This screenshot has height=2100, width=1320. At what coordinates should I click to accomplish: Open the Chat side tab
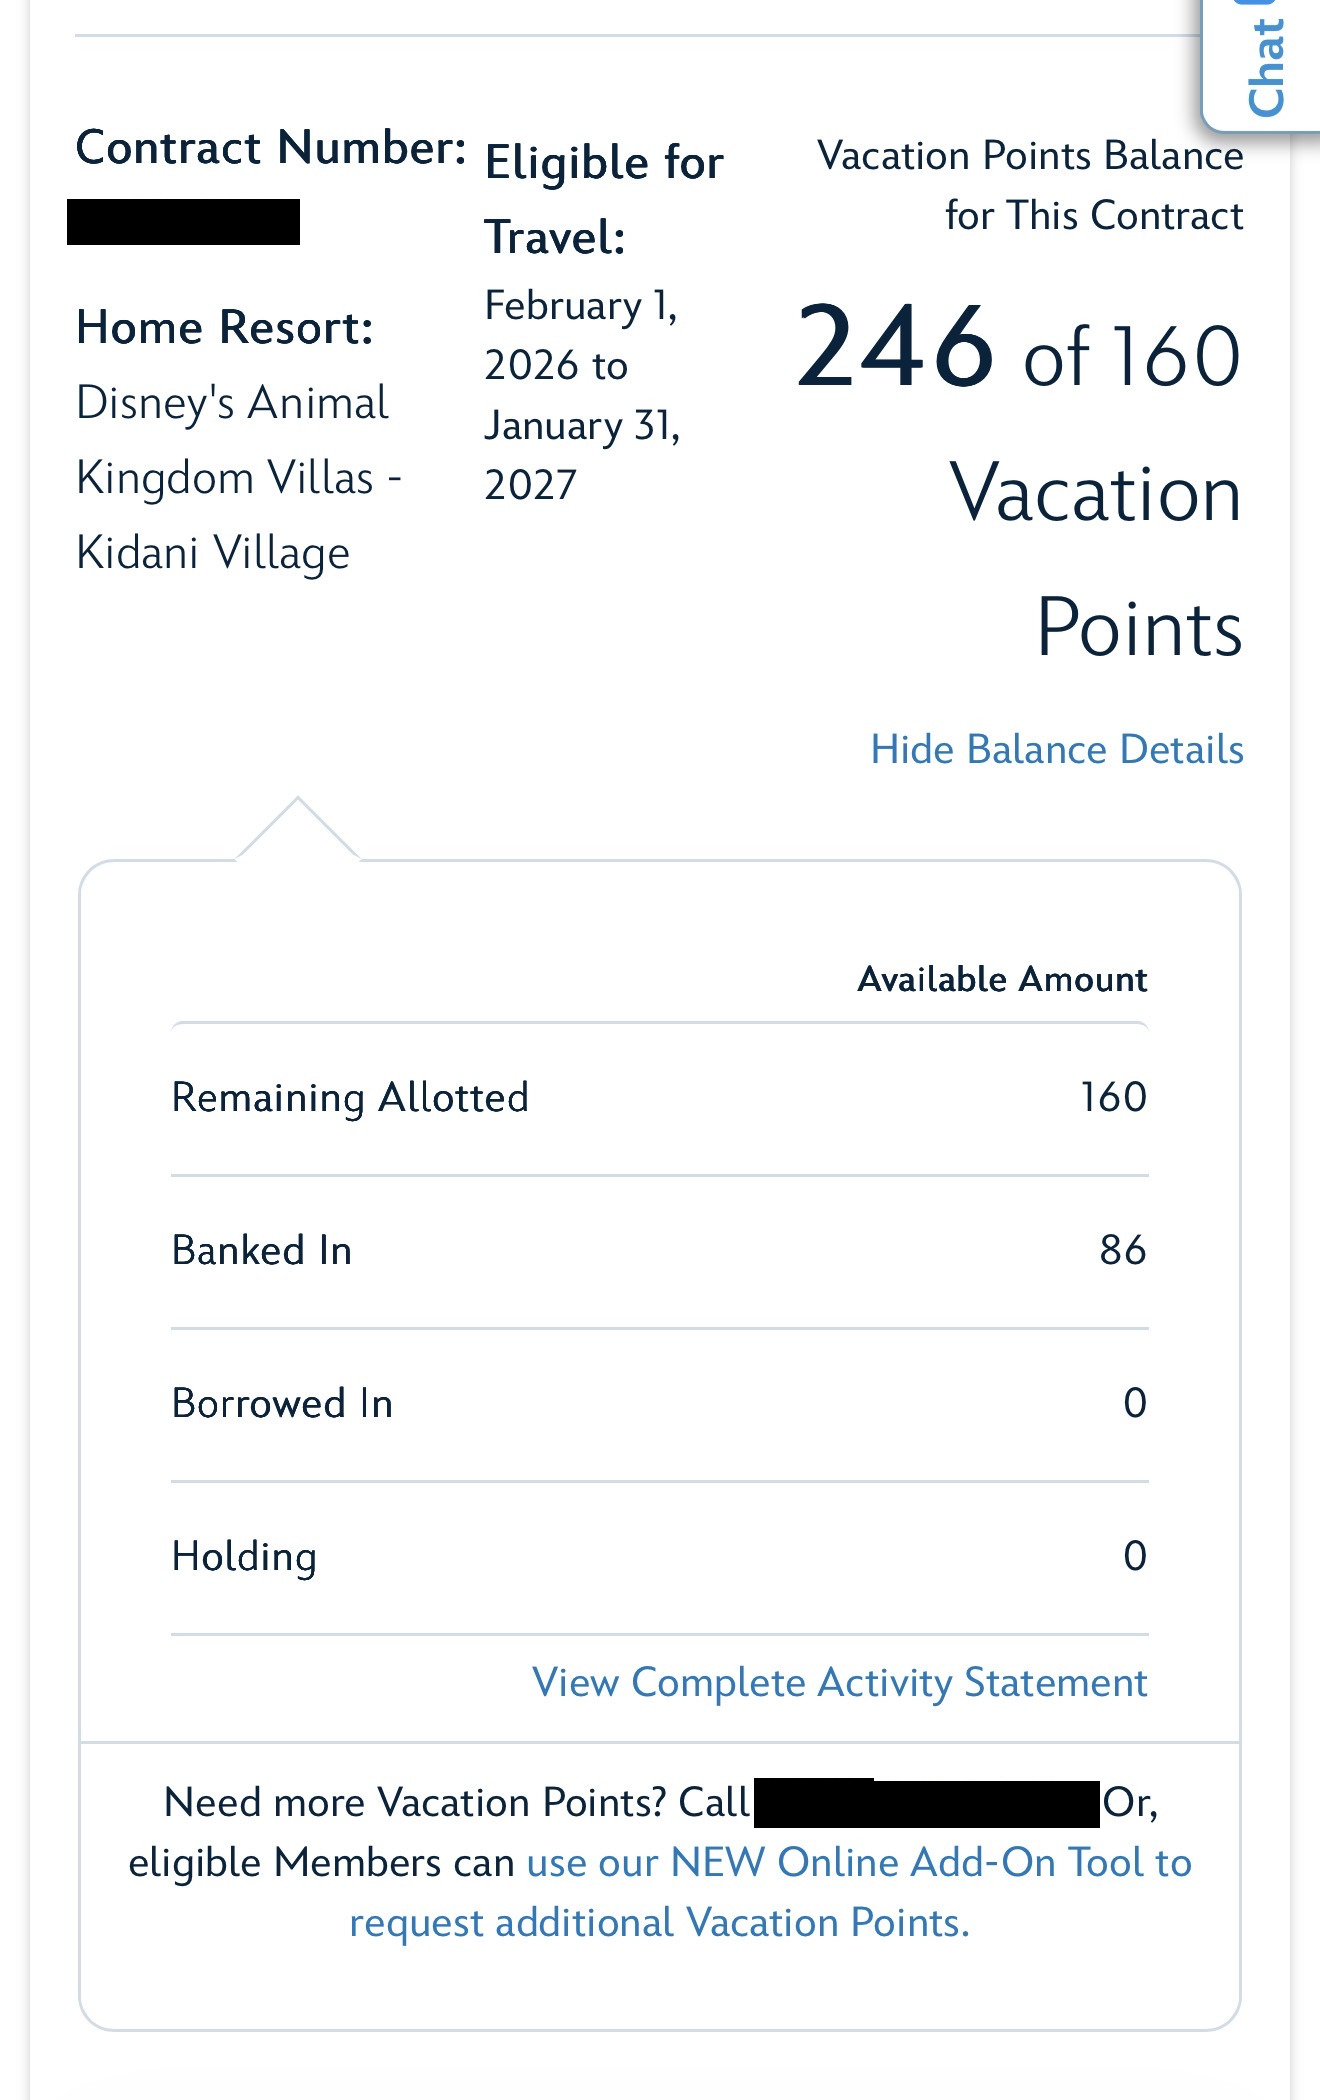click(x=1265, y=66)
